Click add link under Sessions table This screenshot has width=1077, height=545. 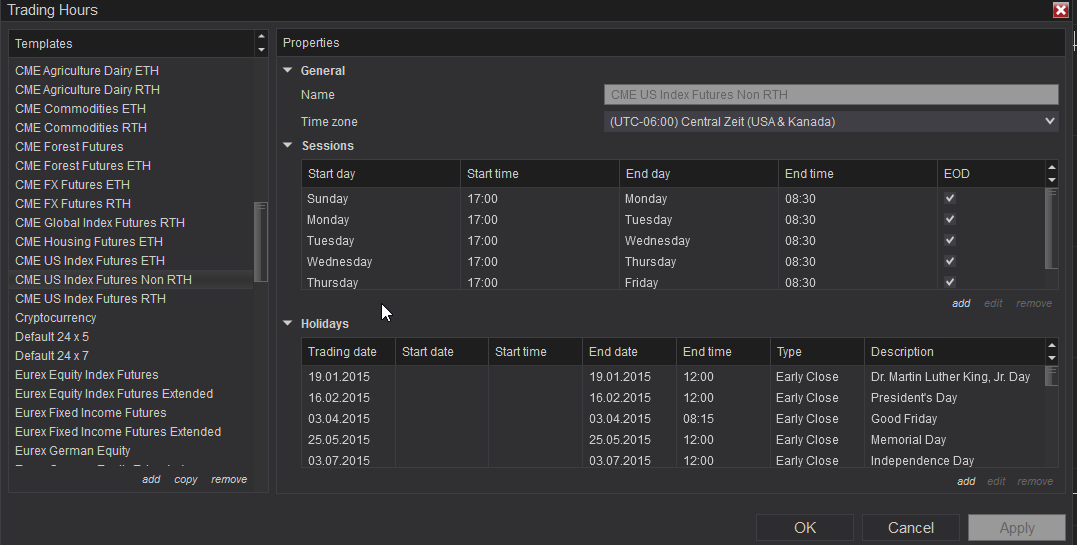961,303
